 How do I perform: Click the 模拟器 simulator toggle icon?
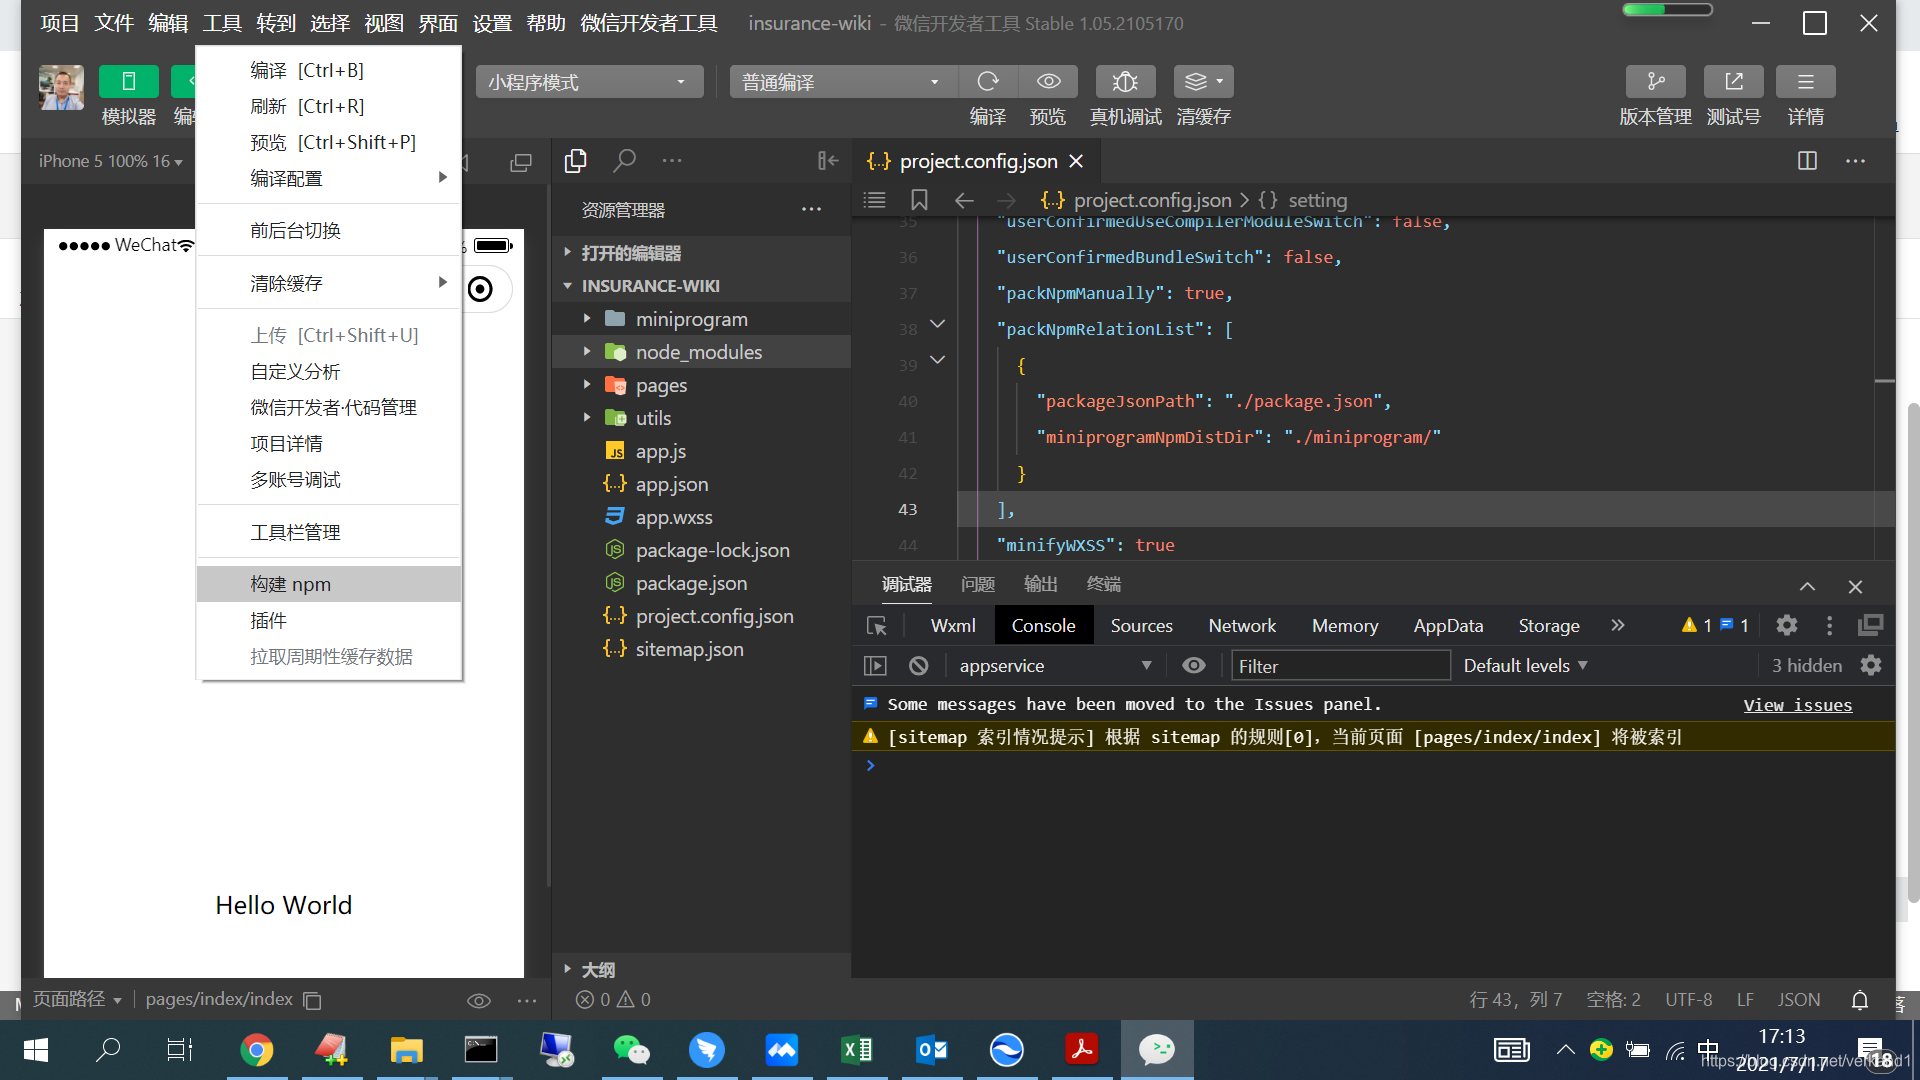128,82
